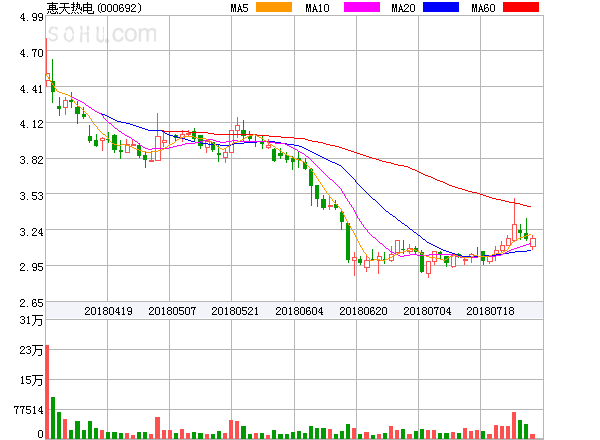Screen dimensions: 600x440
Task: Click the magenta MA10 legend swatch
Action: tap(362, 7)
